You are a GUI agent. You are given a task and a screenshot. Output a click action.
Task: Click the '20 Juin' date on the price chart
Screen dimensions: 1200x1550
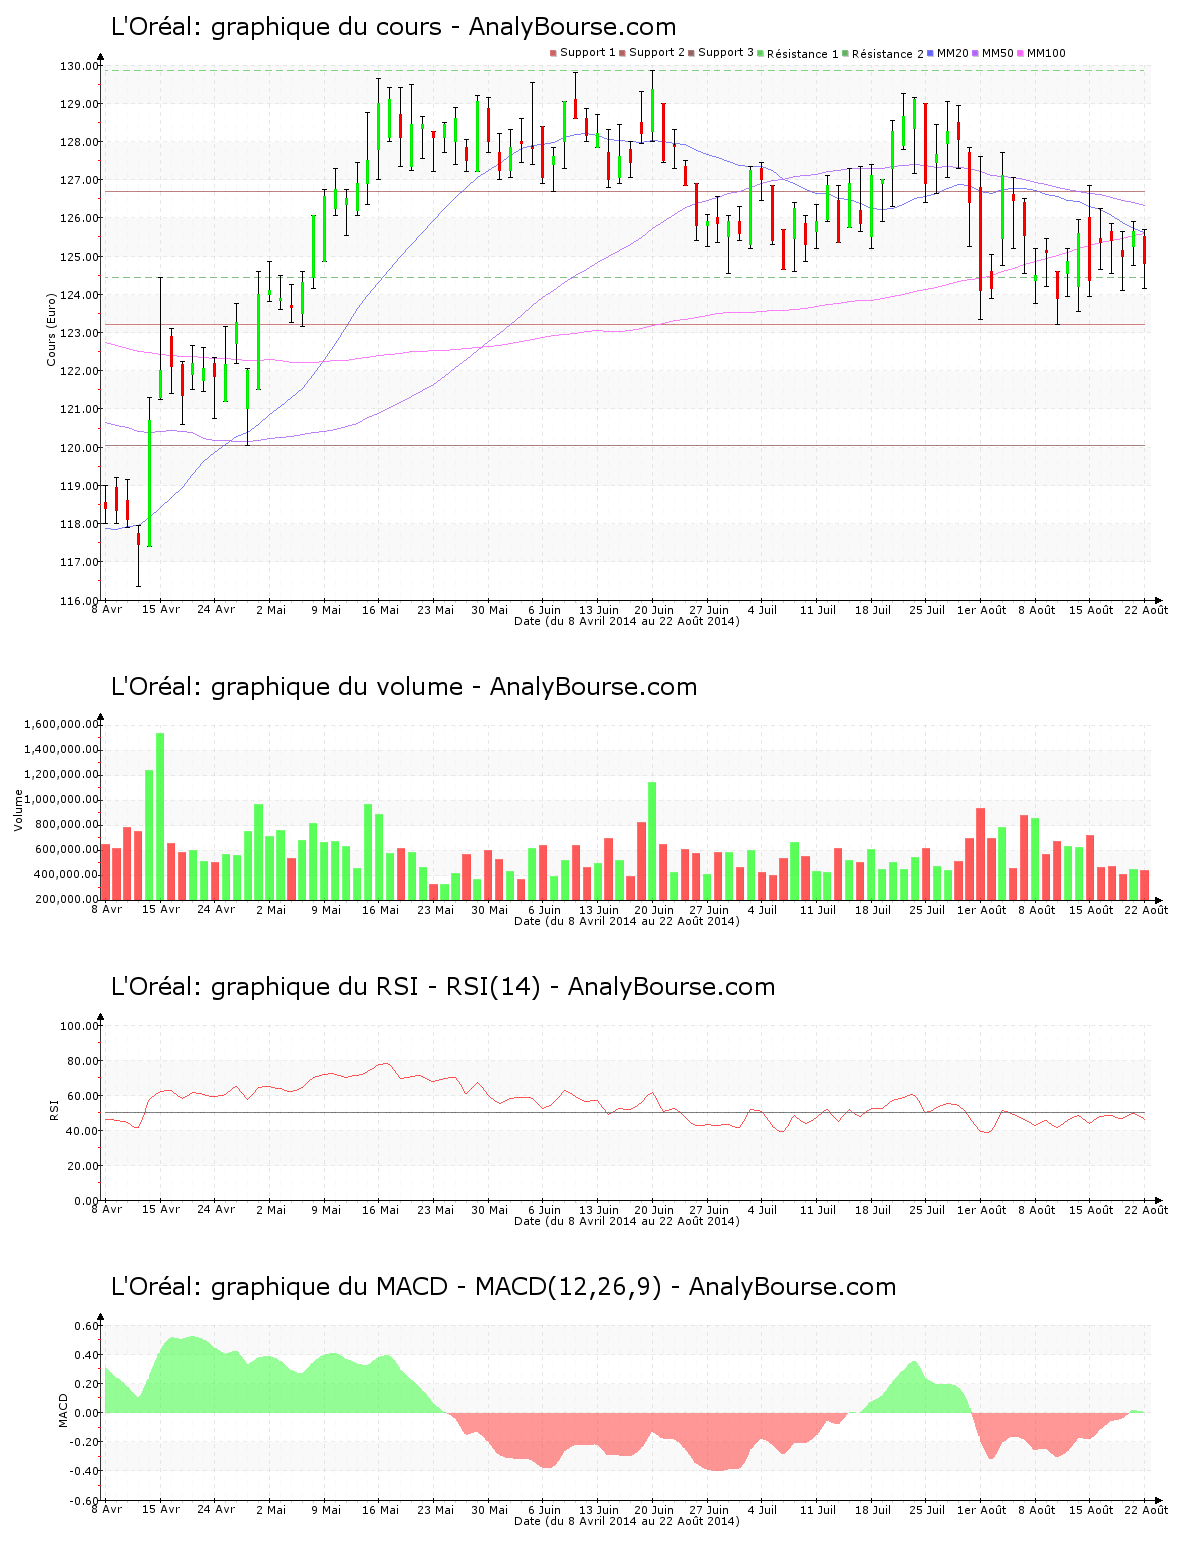[654, 610]
